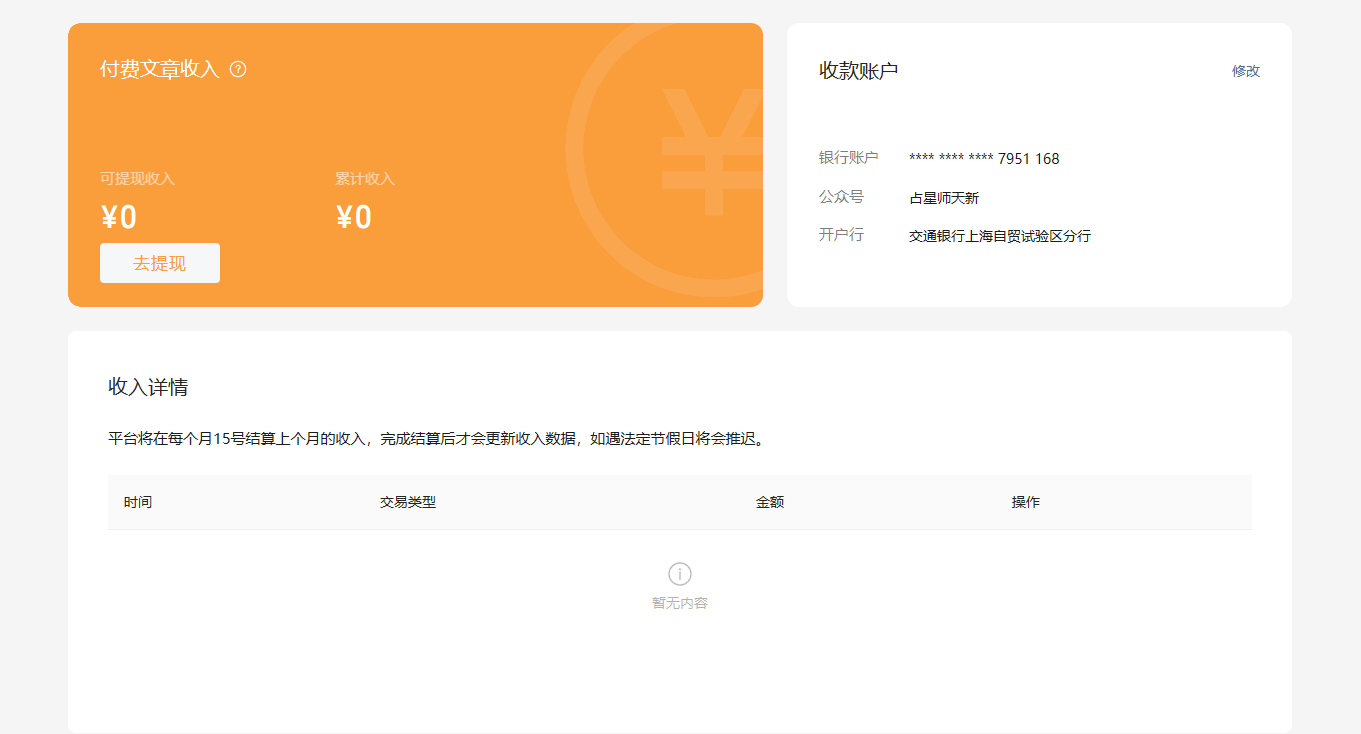Click the 暂无内容 empty-state text
The height and width of the screenshot is (734, 1361).
coord(680,603)
